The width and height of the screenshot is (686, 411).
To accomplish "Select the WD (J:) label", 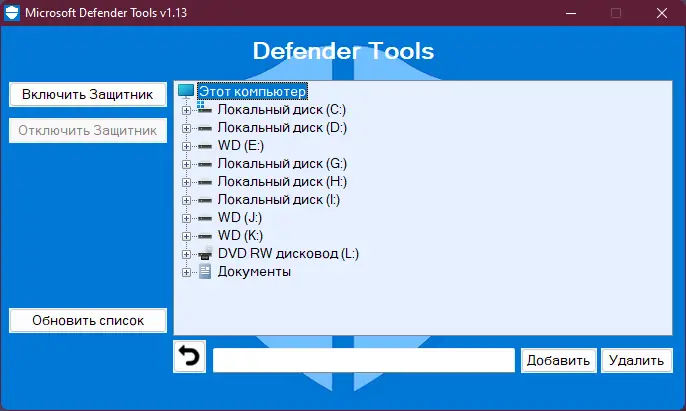I will click(x=240, y=217).
